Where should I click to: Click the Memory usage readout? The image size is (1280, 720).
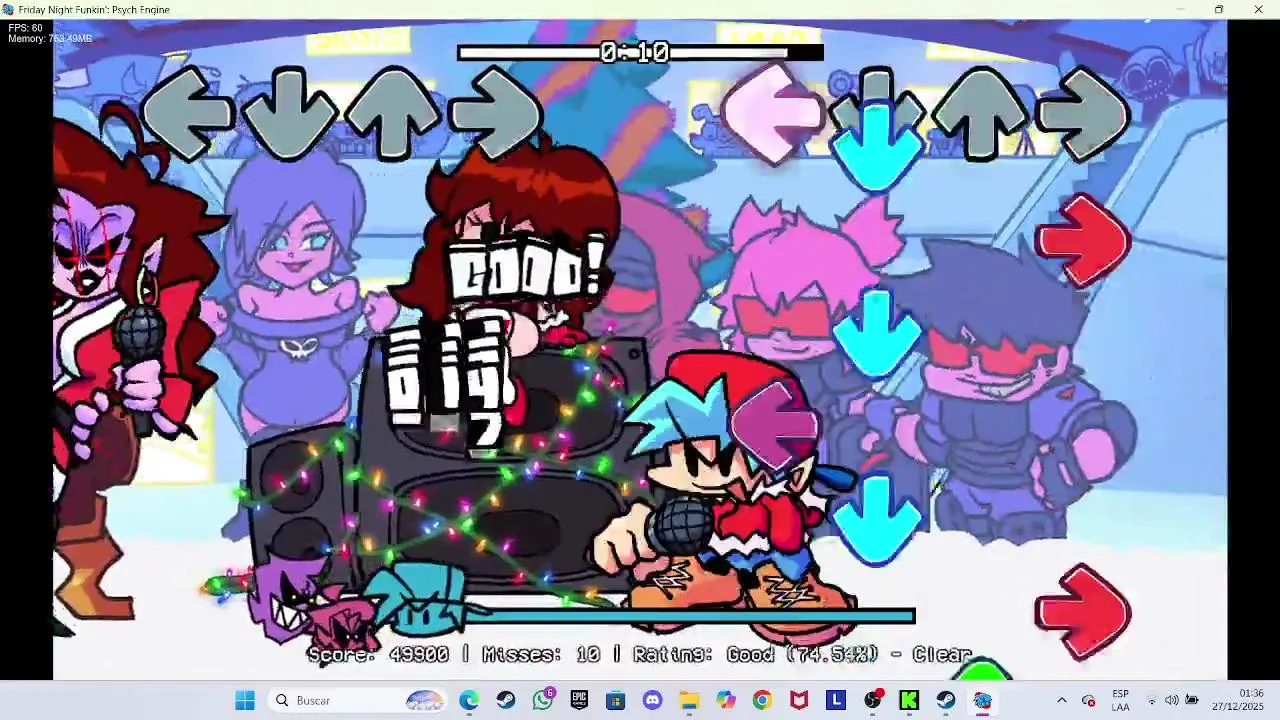coord(50,39)
